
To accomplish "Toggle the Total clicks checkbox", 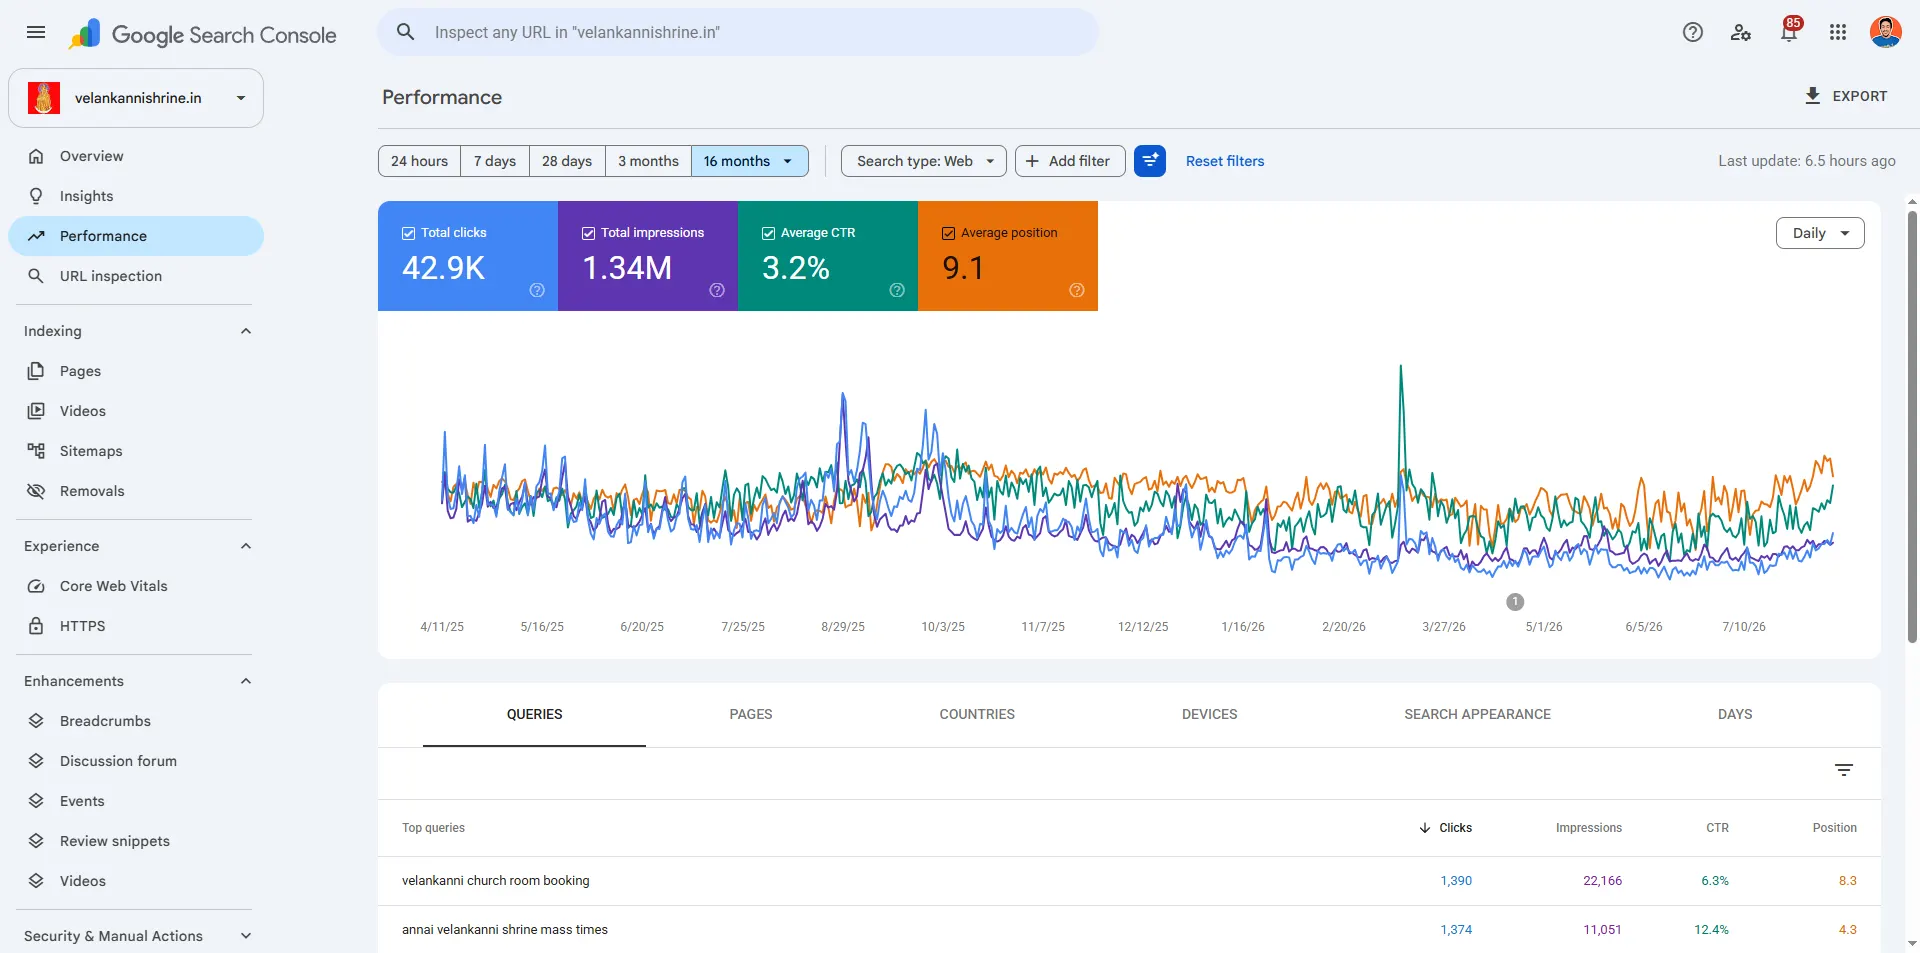I will 408,233.
